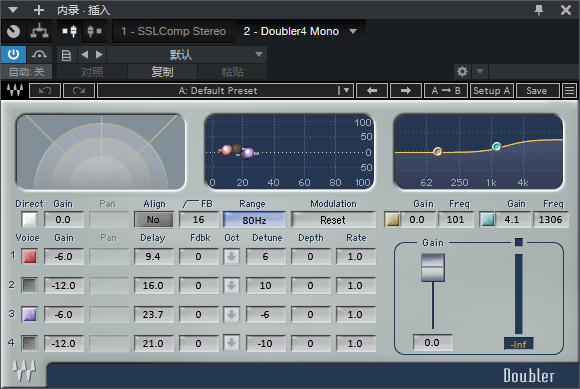Click the FB 16 value field
Screen dimensions: 580x389
pyautogui.click(x=199, y=220)
